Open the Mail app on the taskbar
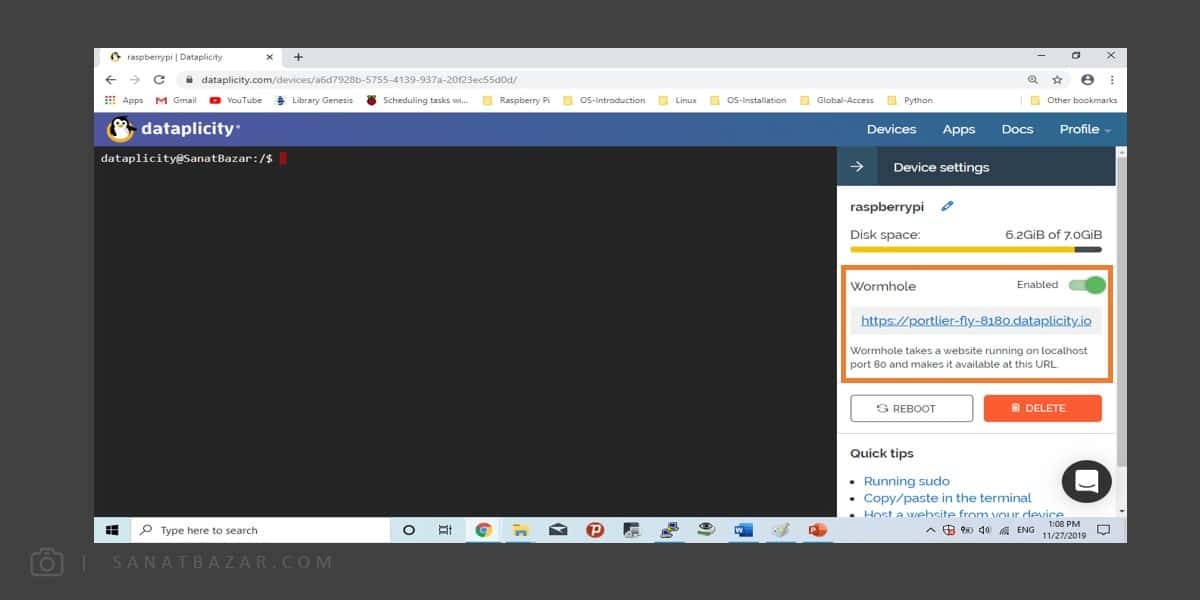Image resolution: width=1200 pixels, height=600 pixels. coord(558,530)
